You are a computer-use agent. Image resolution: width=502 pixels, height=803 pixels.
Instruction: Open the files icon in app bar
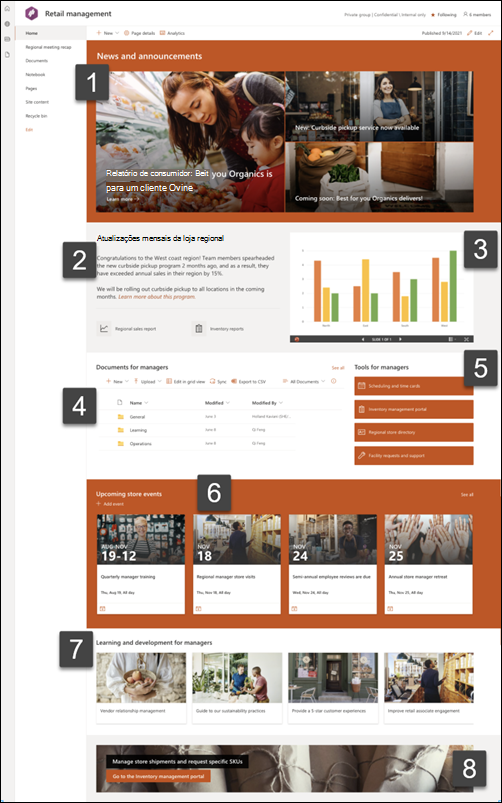7,54
